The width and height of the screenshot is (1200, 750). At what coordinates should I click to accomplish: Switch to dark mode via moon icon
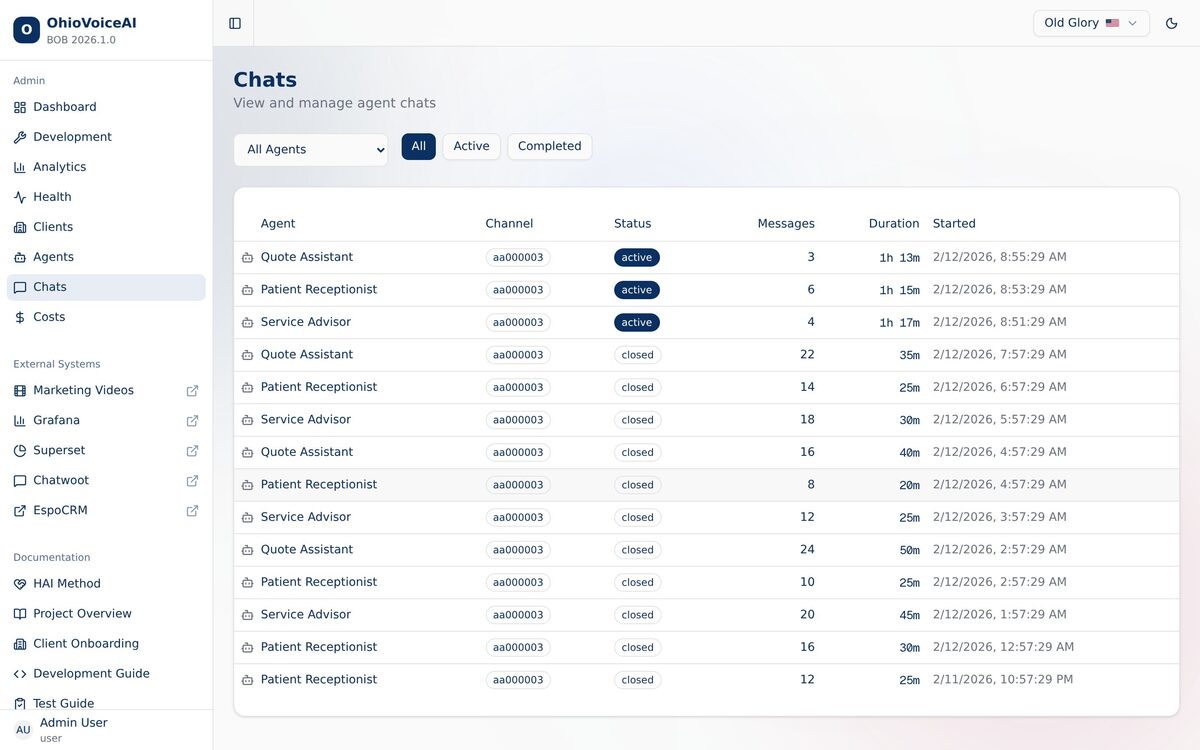[1172, 23]
